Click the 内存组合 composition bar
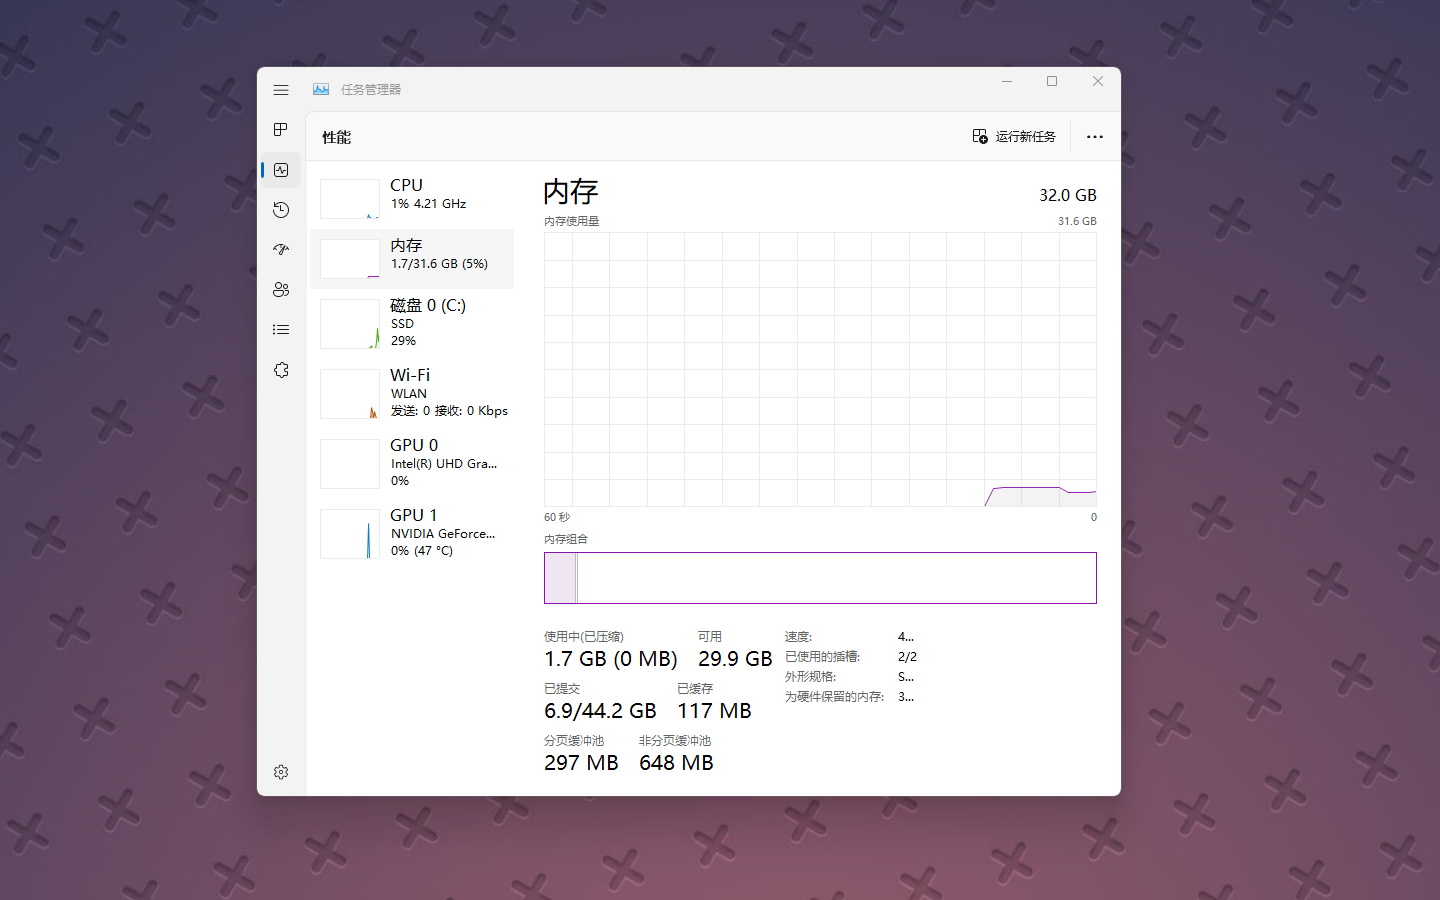Screen dimensions: 1440x900 (820, 578)
